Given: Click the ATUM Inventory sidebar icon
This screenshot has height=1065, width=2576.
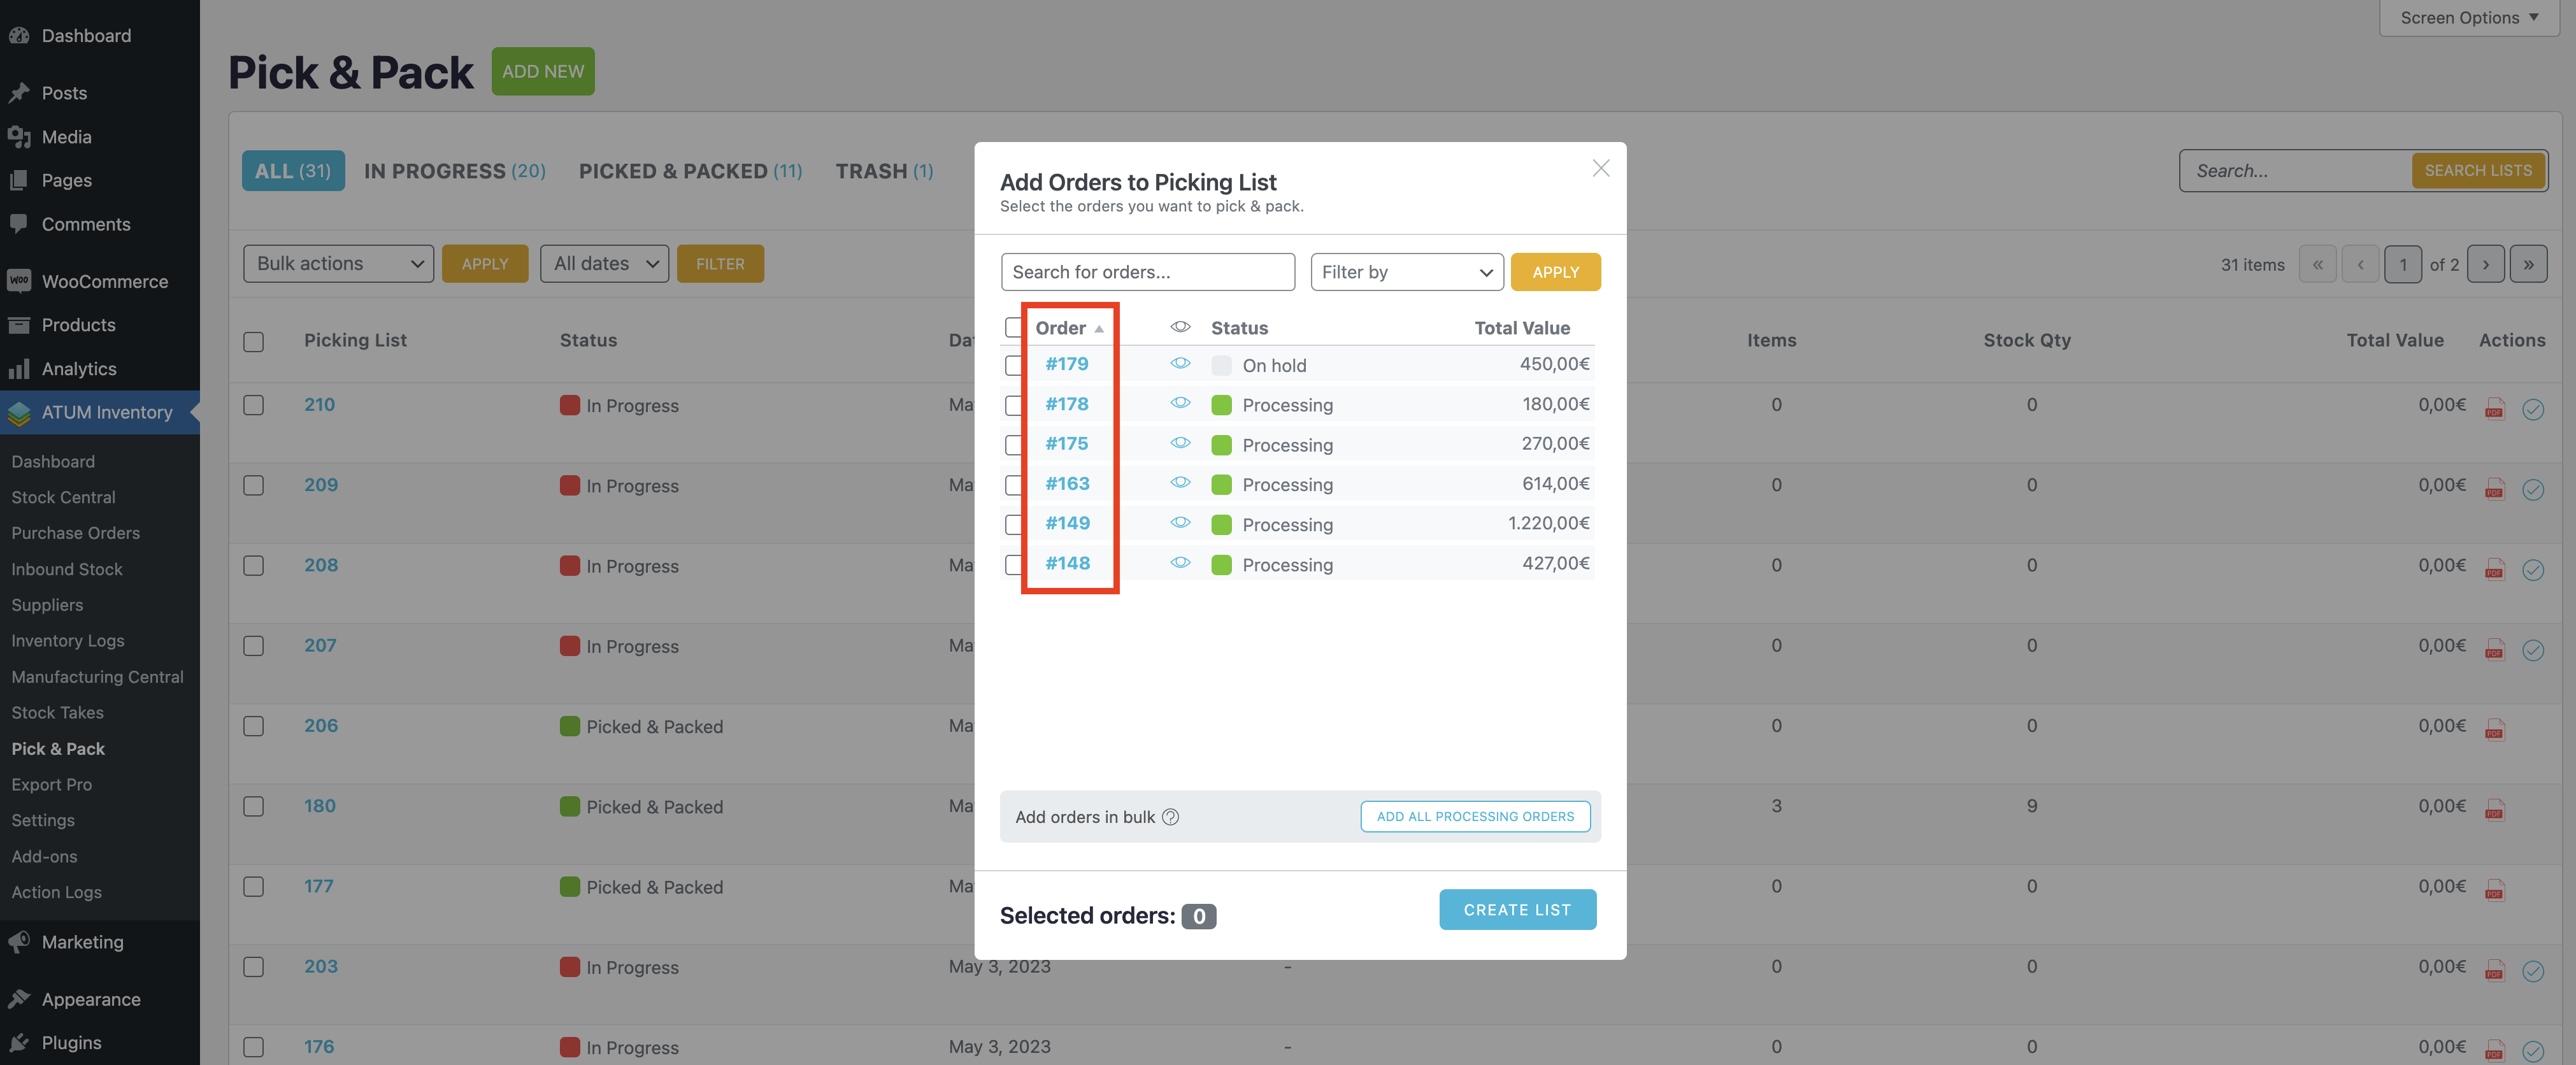Looking at the screenshot, I should 19,413.
